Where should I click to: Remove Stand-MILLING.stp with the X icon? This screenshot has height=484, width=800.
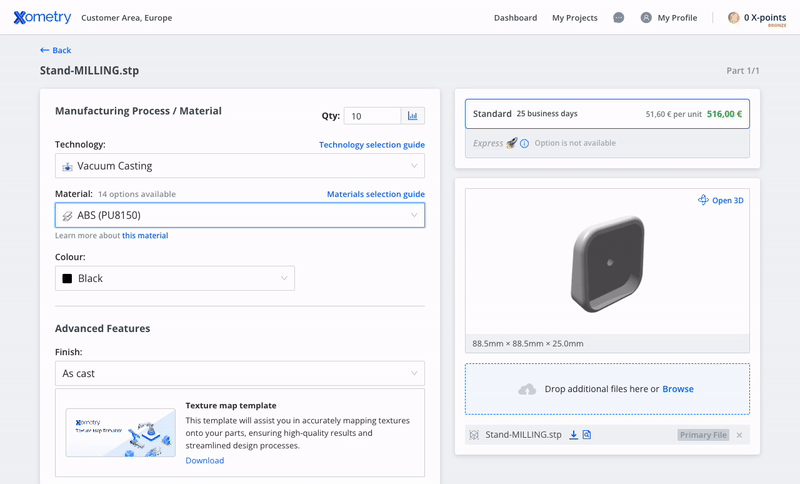[740, 435]
